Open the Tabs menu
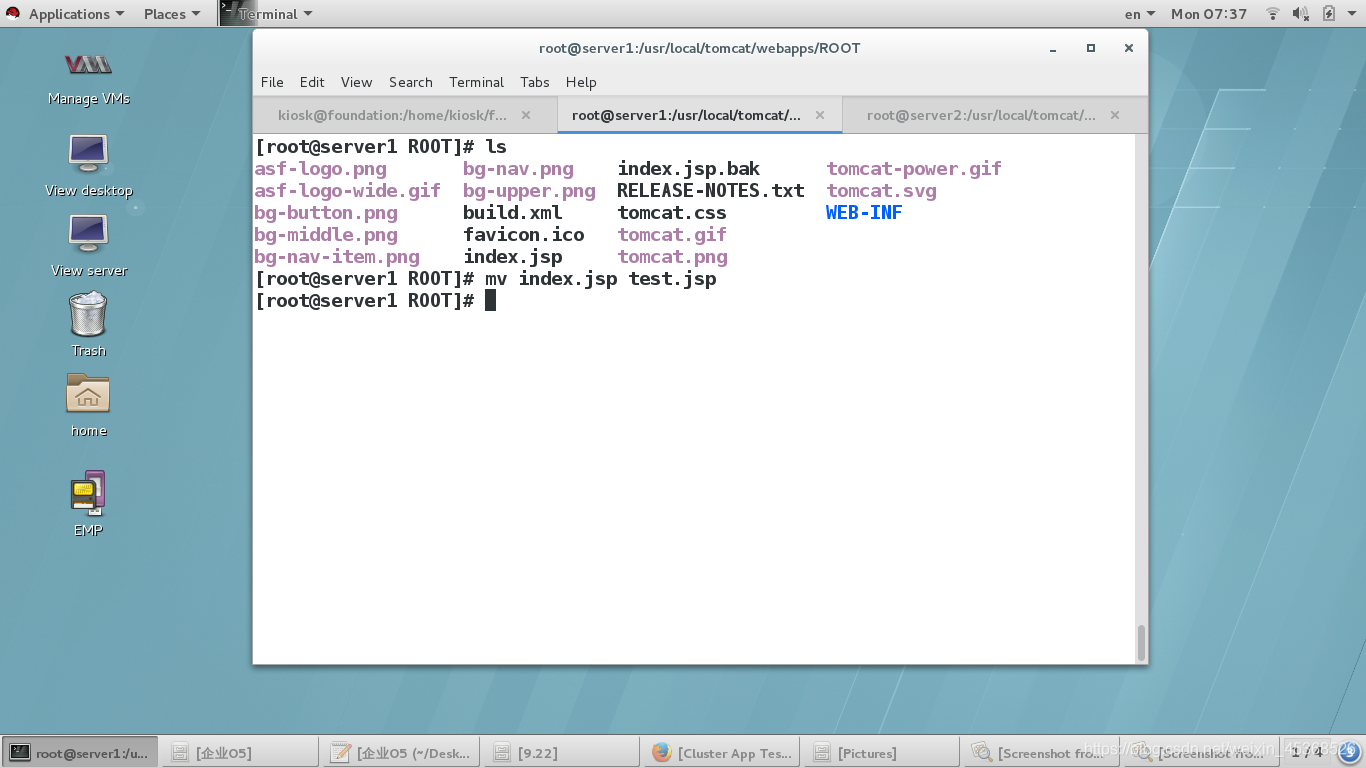Image resolution: width=1366 pixels, height=768 pixels. click(535, 82)
